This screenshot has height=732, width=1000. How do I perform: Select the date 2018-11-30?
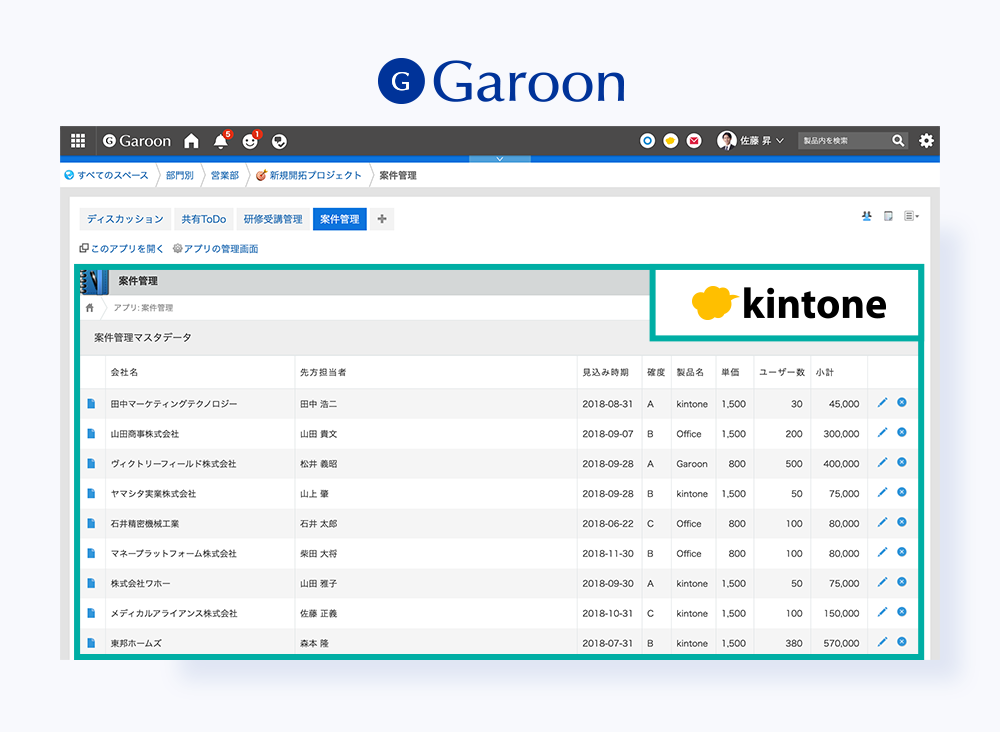click(608, 553)
